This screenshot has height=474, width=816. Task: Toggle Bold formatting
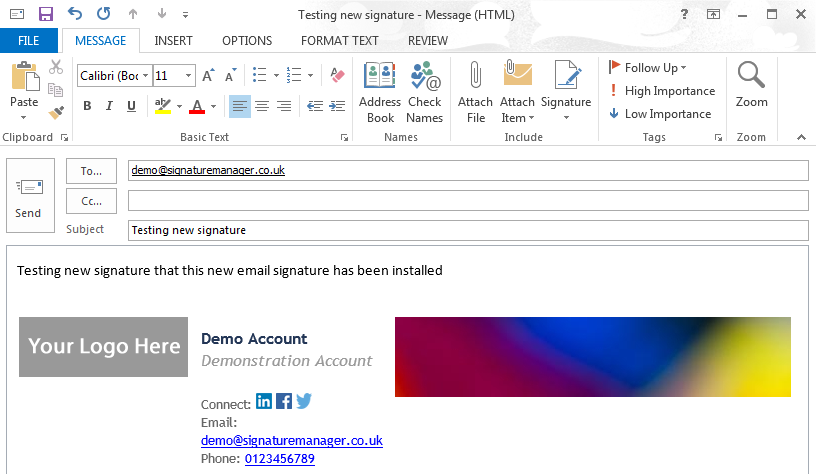coord(87,106)
